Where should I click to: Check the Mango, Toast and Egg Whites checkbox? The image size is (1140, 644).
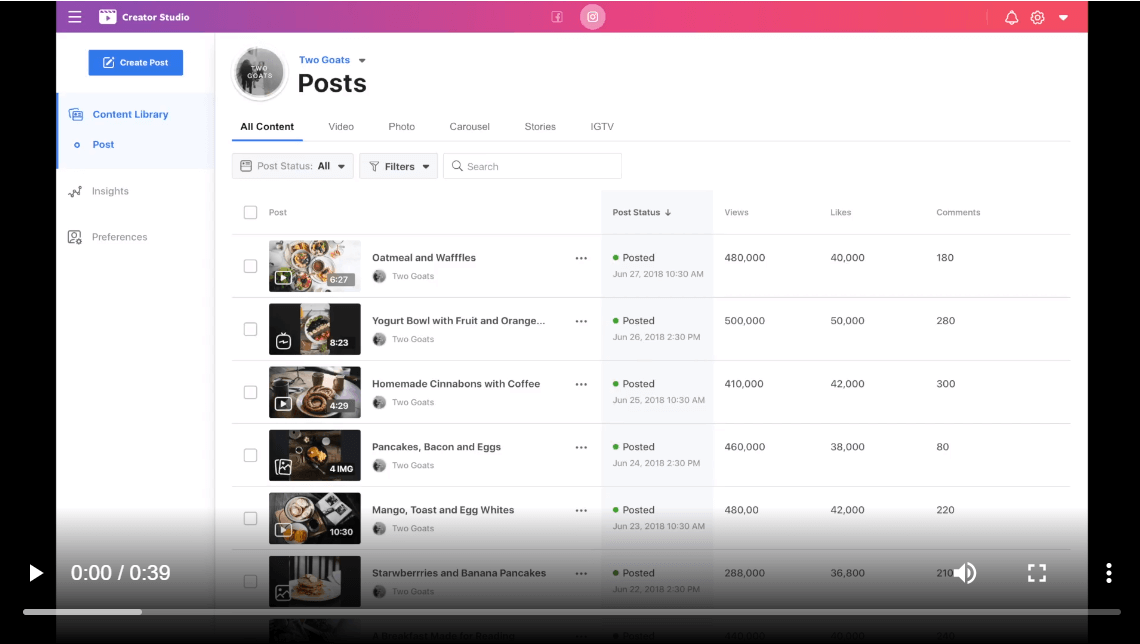point(250,518)
